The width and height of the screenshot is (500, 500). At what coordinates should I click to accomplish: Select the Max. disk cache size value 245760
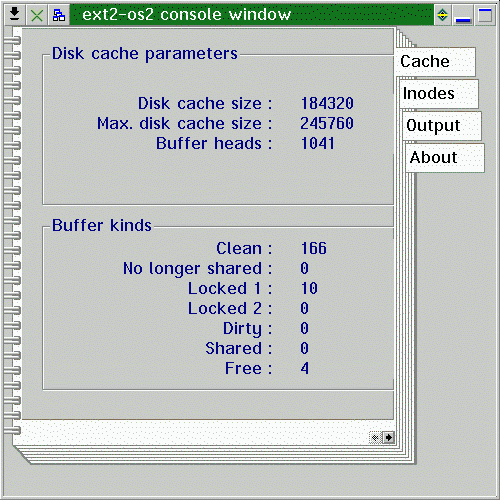tap(327, 123)
